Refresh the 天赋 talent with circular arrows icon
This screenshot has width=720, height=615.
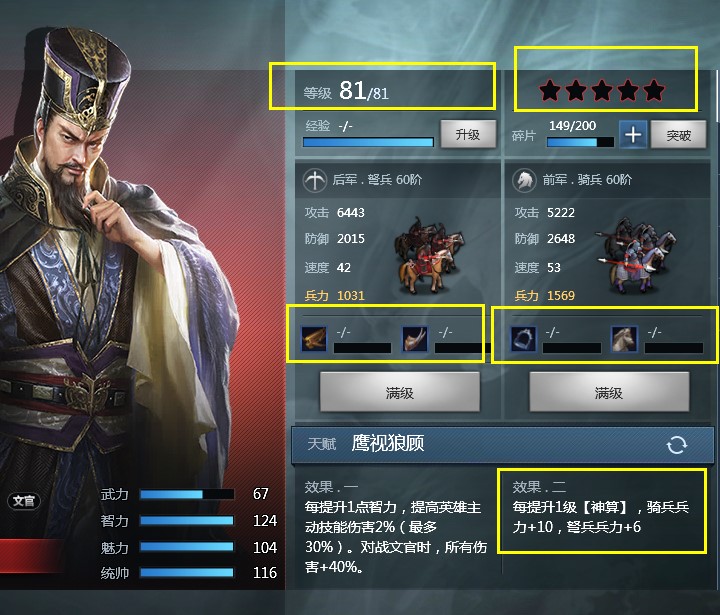(677, 445)
